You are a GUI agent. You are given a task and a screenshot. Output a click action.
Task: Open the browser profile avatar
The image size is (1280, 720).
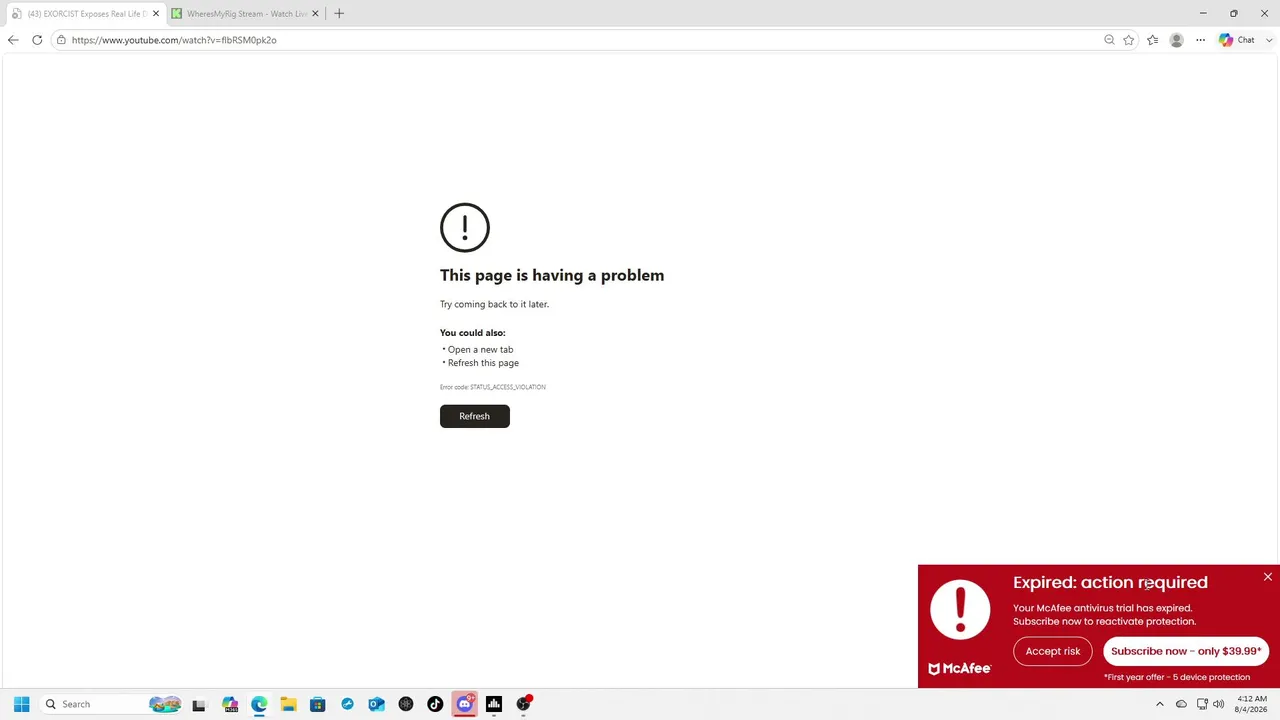1177,40
